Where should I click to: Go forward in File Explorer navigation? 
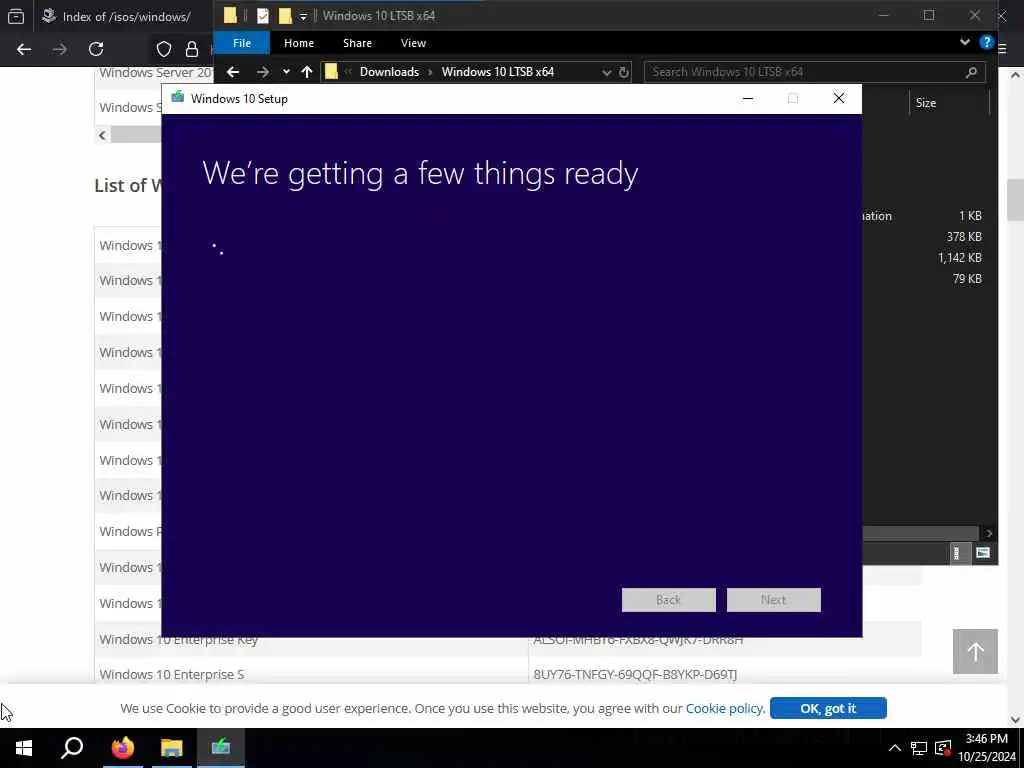point(263,72)
